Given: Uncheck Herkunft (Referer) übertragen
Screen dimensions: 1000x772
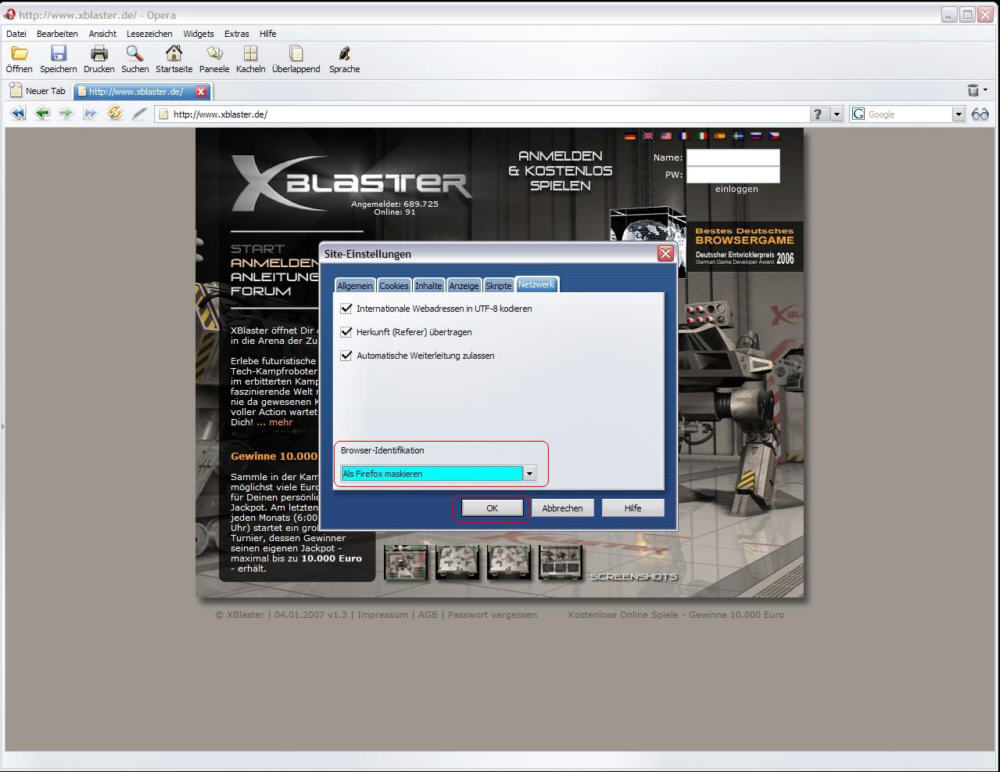Looking at the screenshot, I should pos(346,332).
